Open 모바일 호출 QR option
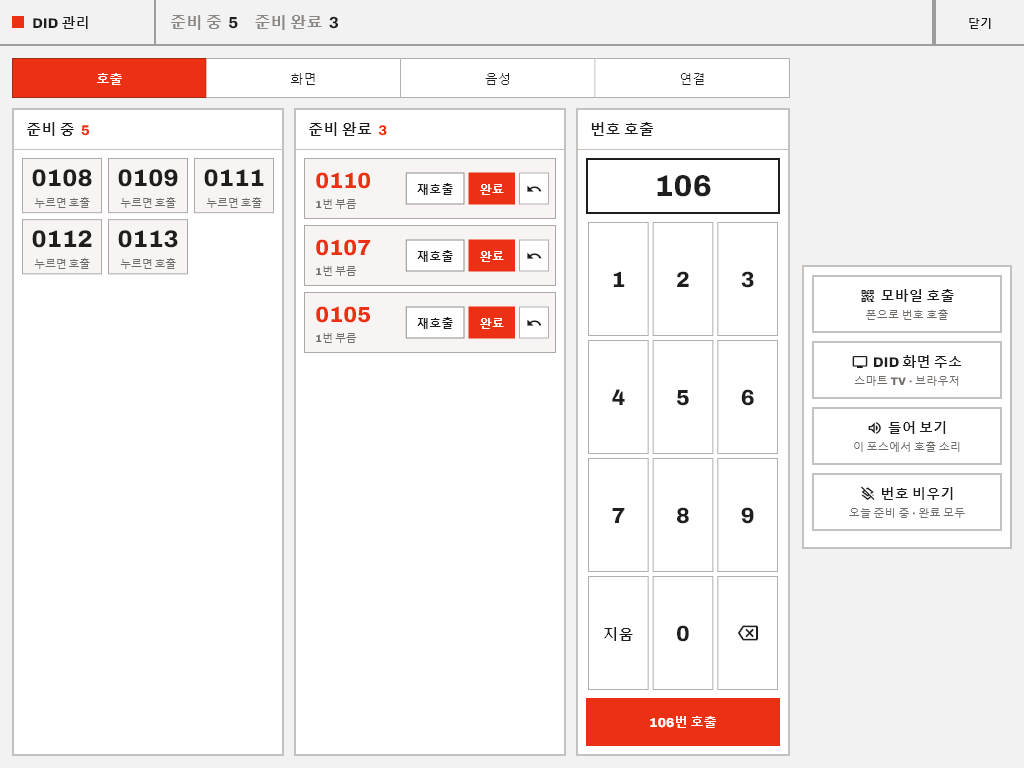This screenshot has height=768, width=1024. [x=906, y=304]
